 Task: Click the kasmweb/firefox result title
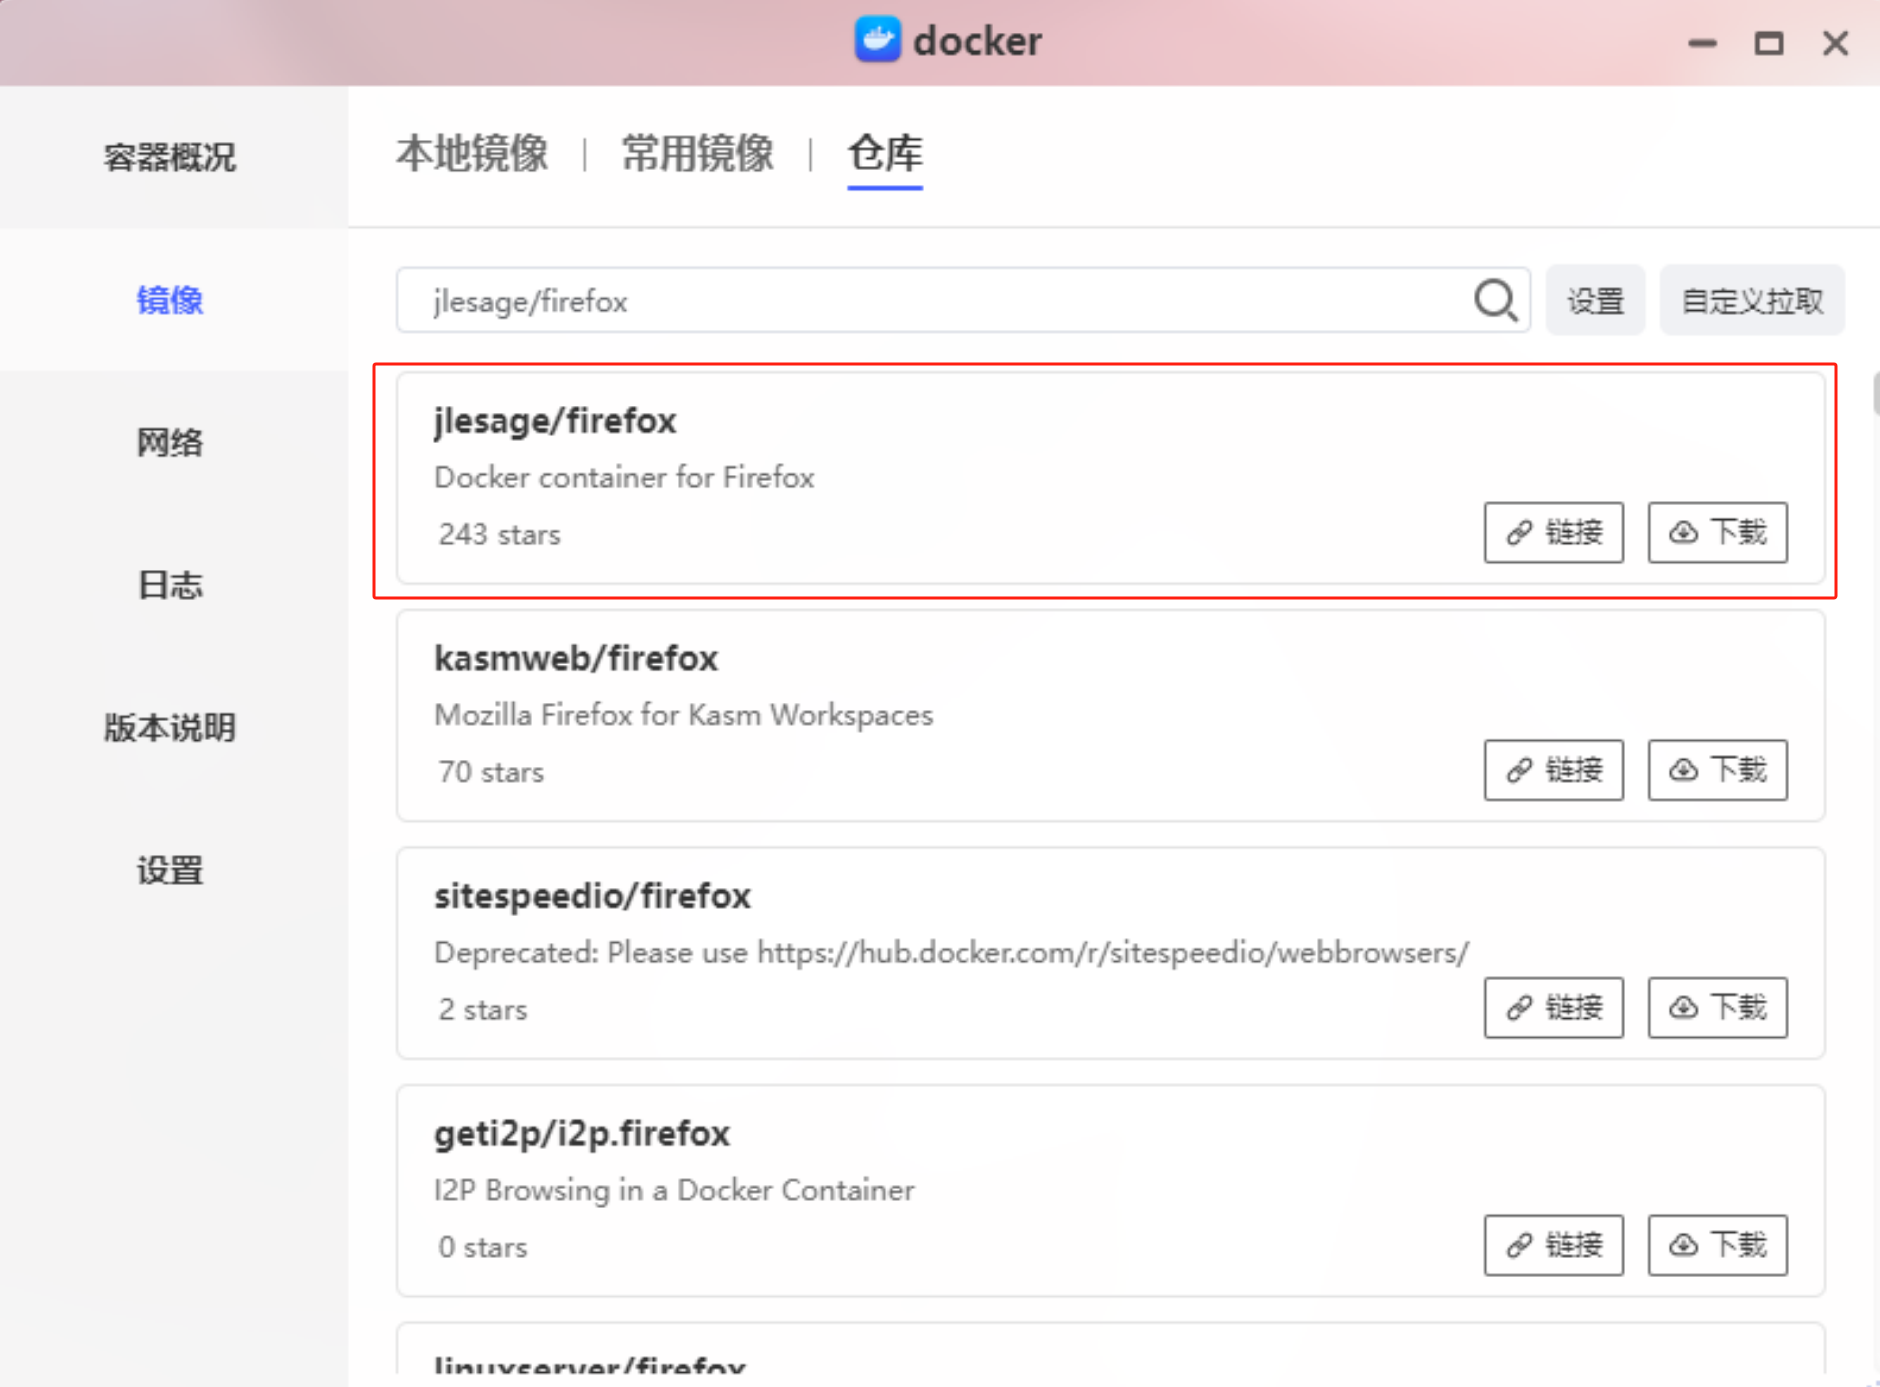tap(576, 658)
